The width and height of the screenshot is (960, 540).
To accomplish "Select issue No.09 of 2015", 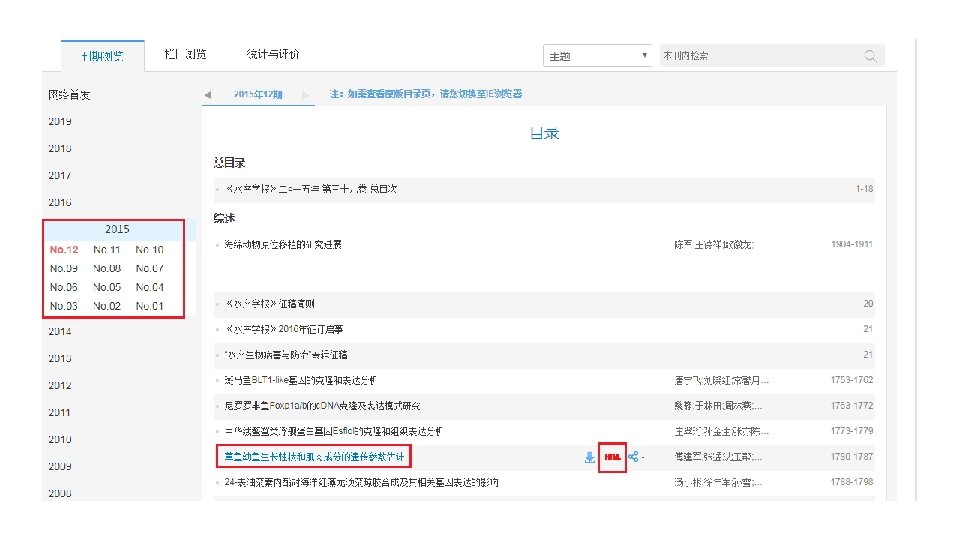I will click(x=64, y=268).
